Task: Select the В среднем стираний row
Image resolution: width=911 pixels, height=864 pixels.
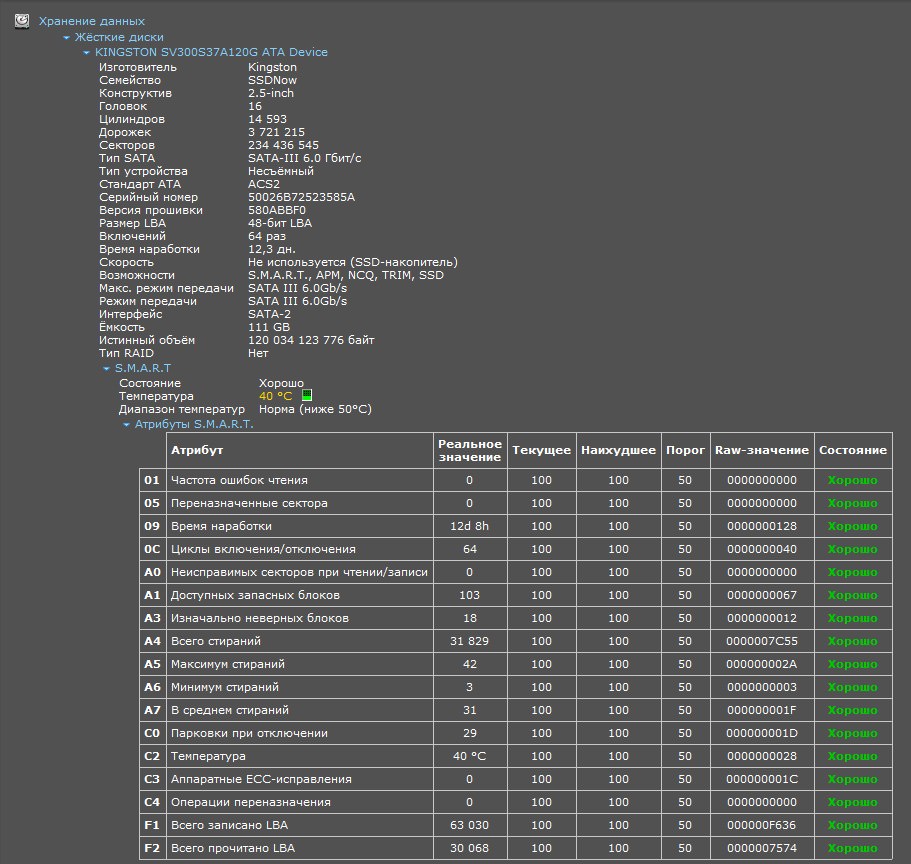Action: click(x=516, y=710)
